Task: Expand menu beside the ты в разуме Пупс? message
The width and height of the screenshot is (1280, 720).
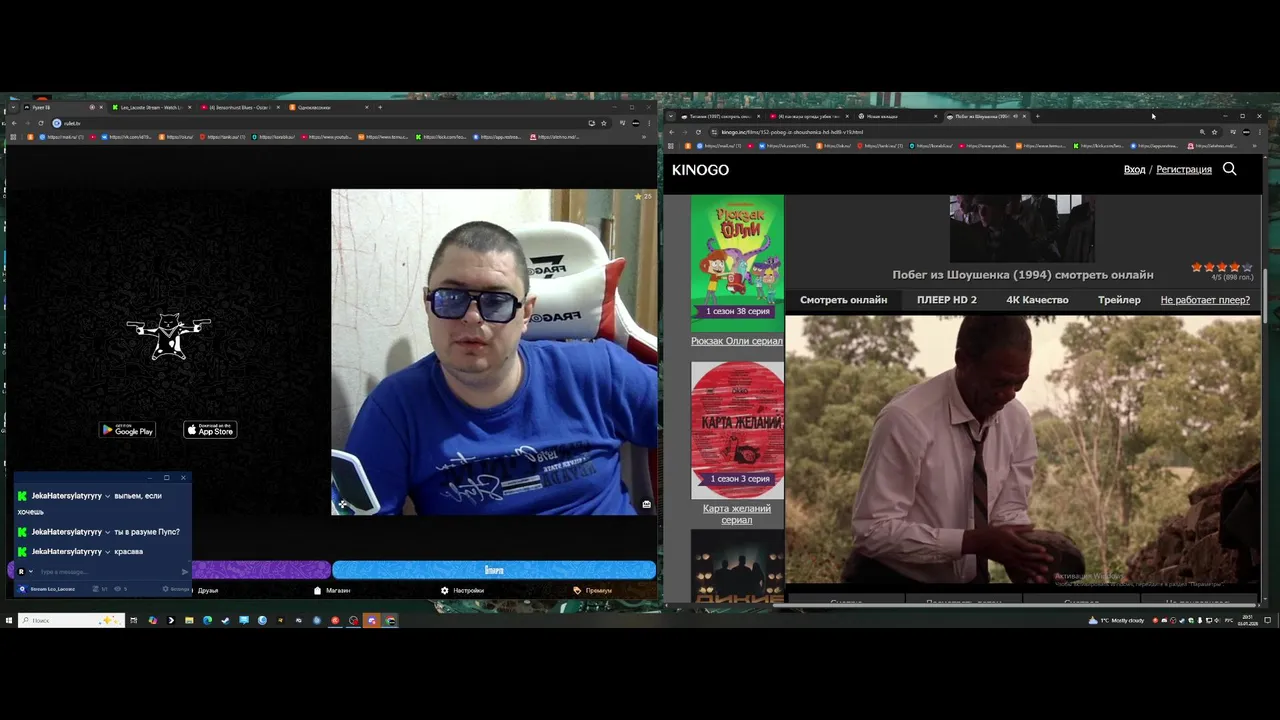Action: [x=107, y=532]
